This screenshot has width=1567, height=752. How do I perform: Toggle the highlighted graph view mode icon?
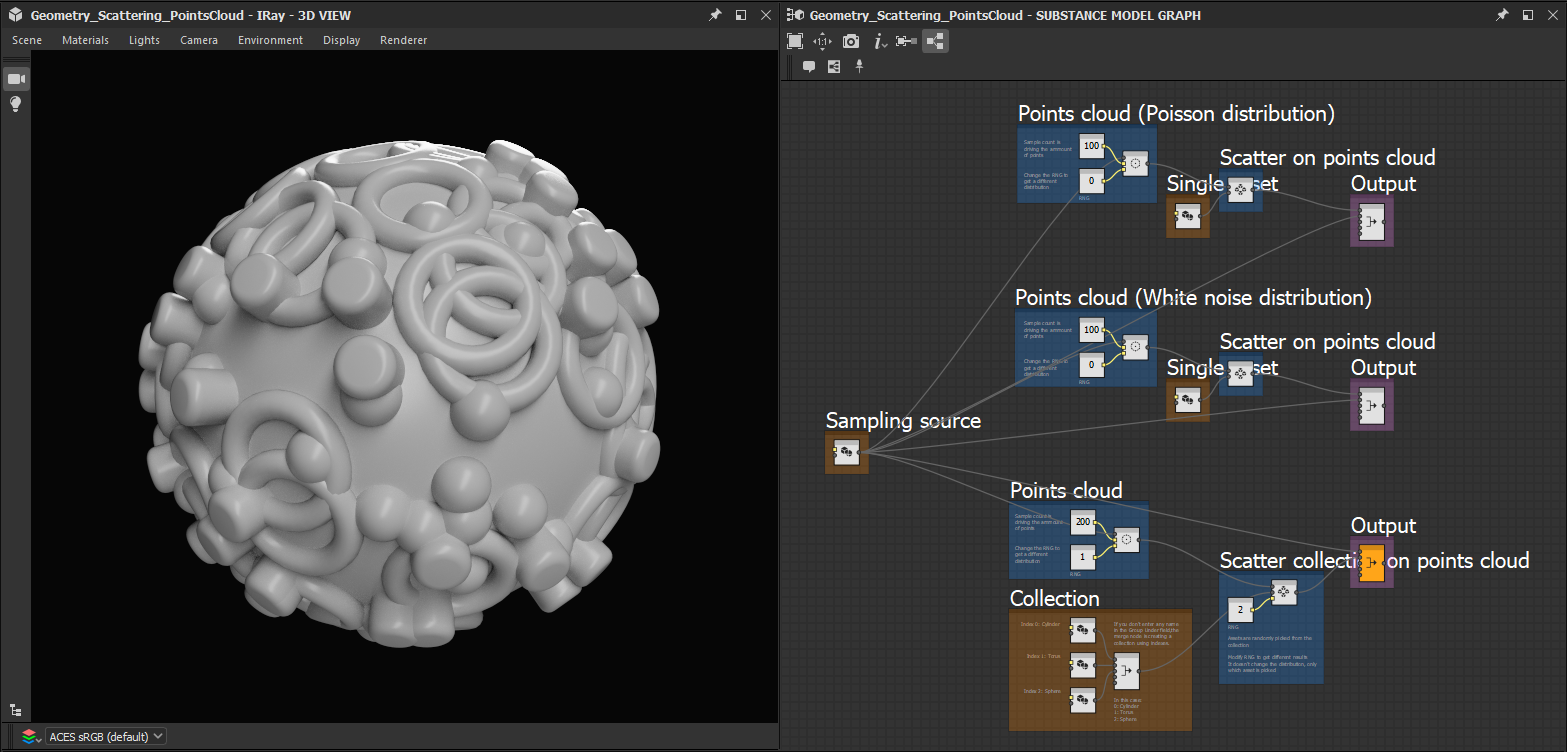[x=935, y=41]
